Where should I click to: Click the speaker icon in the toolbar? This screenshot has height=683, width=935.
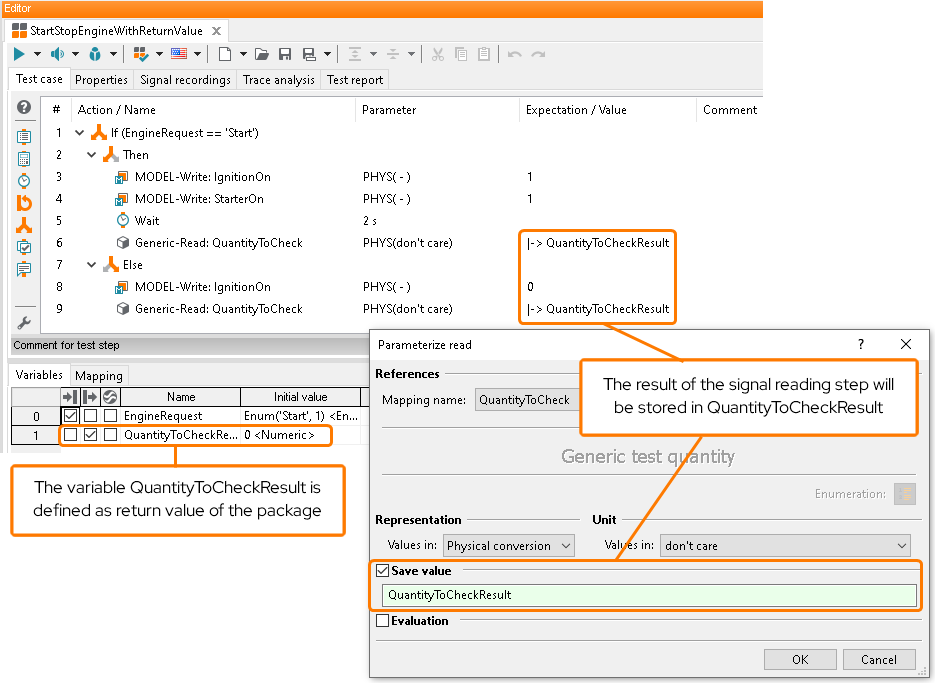(x=57, y=54)
